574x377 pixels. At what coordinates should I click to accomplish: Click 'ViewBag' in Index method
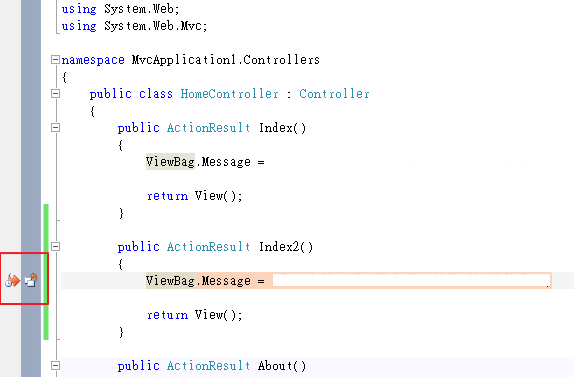click(x=170, y=162)
